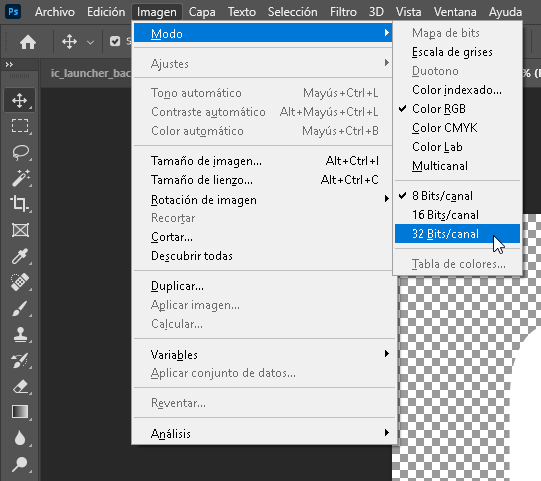541x481 pixels.
Task: Open the Selección menu
Action: pyautogui.click(x=292, y=12)
